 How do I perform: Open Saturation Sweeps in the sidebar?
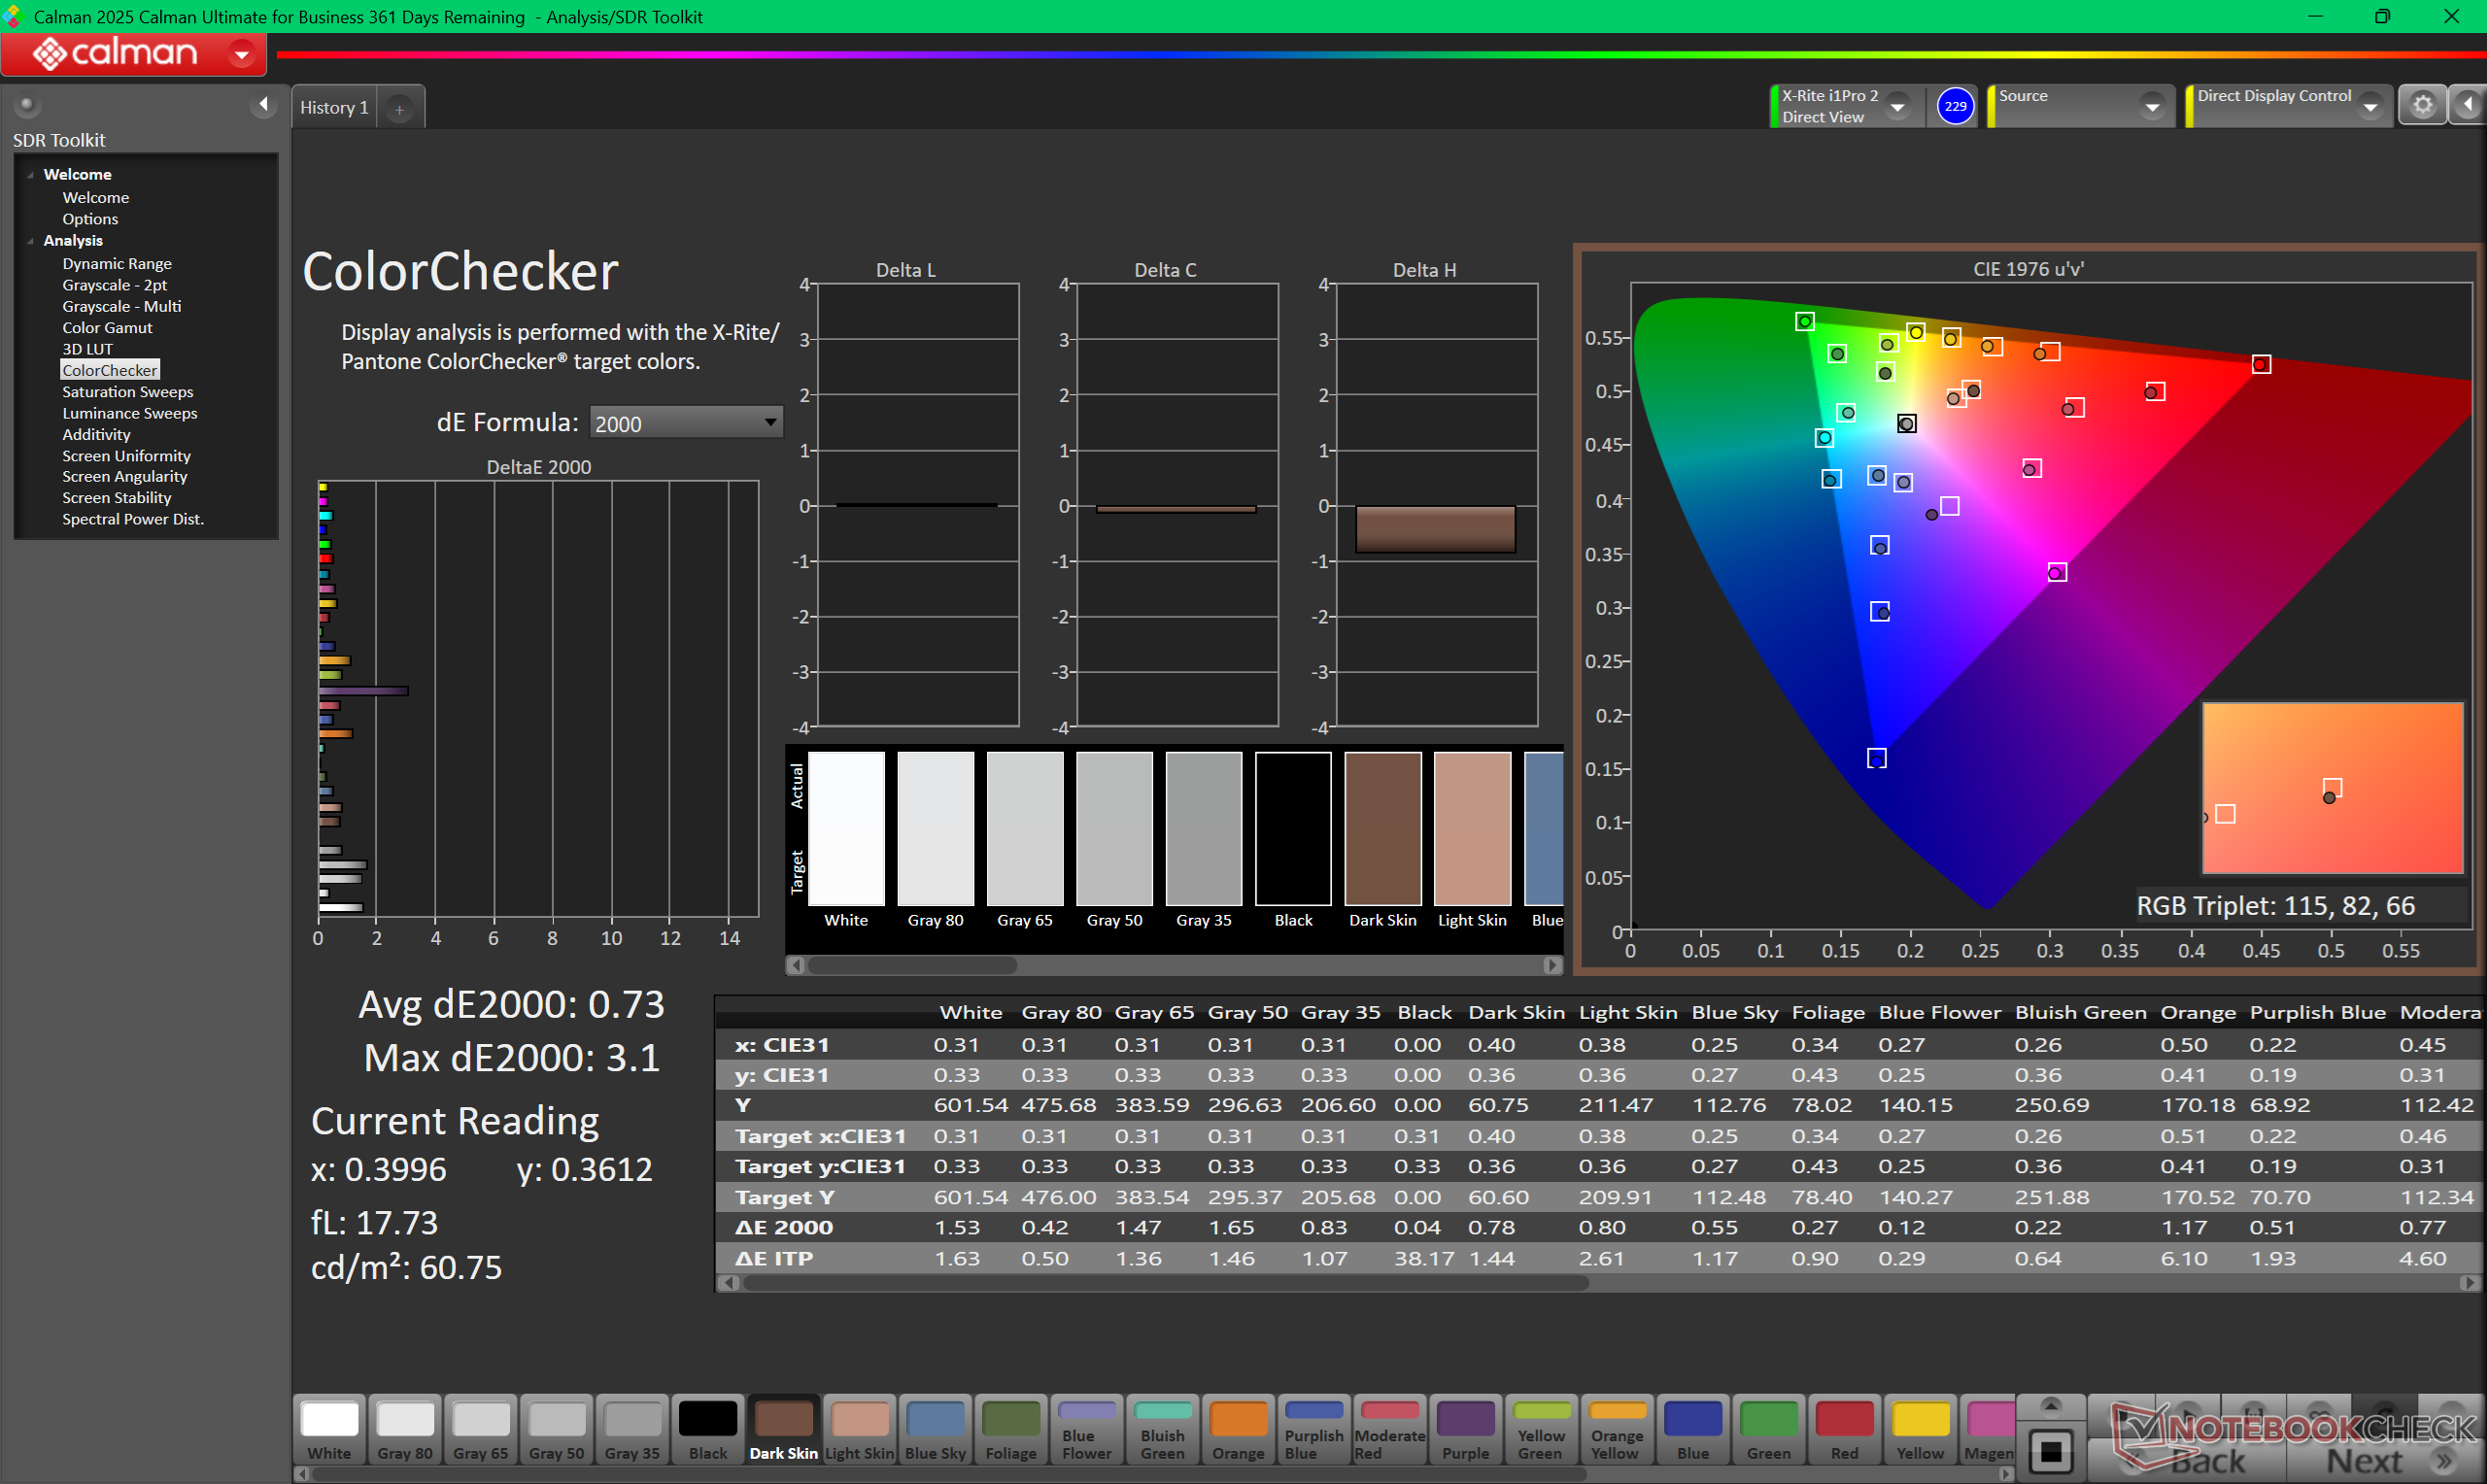click(127, 392)
